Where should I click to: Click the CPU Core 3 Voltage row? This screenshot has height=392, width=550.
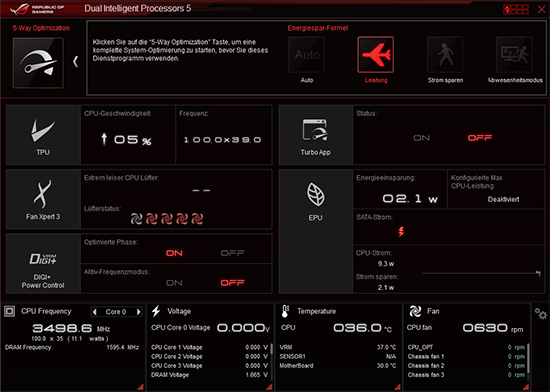point(209,366)
